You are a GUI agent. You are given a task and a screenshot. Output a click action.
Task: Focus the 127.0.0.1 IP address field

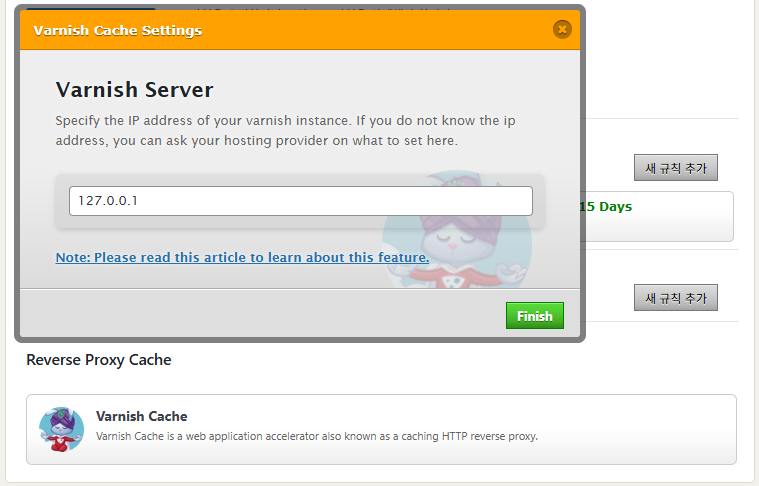300,201
